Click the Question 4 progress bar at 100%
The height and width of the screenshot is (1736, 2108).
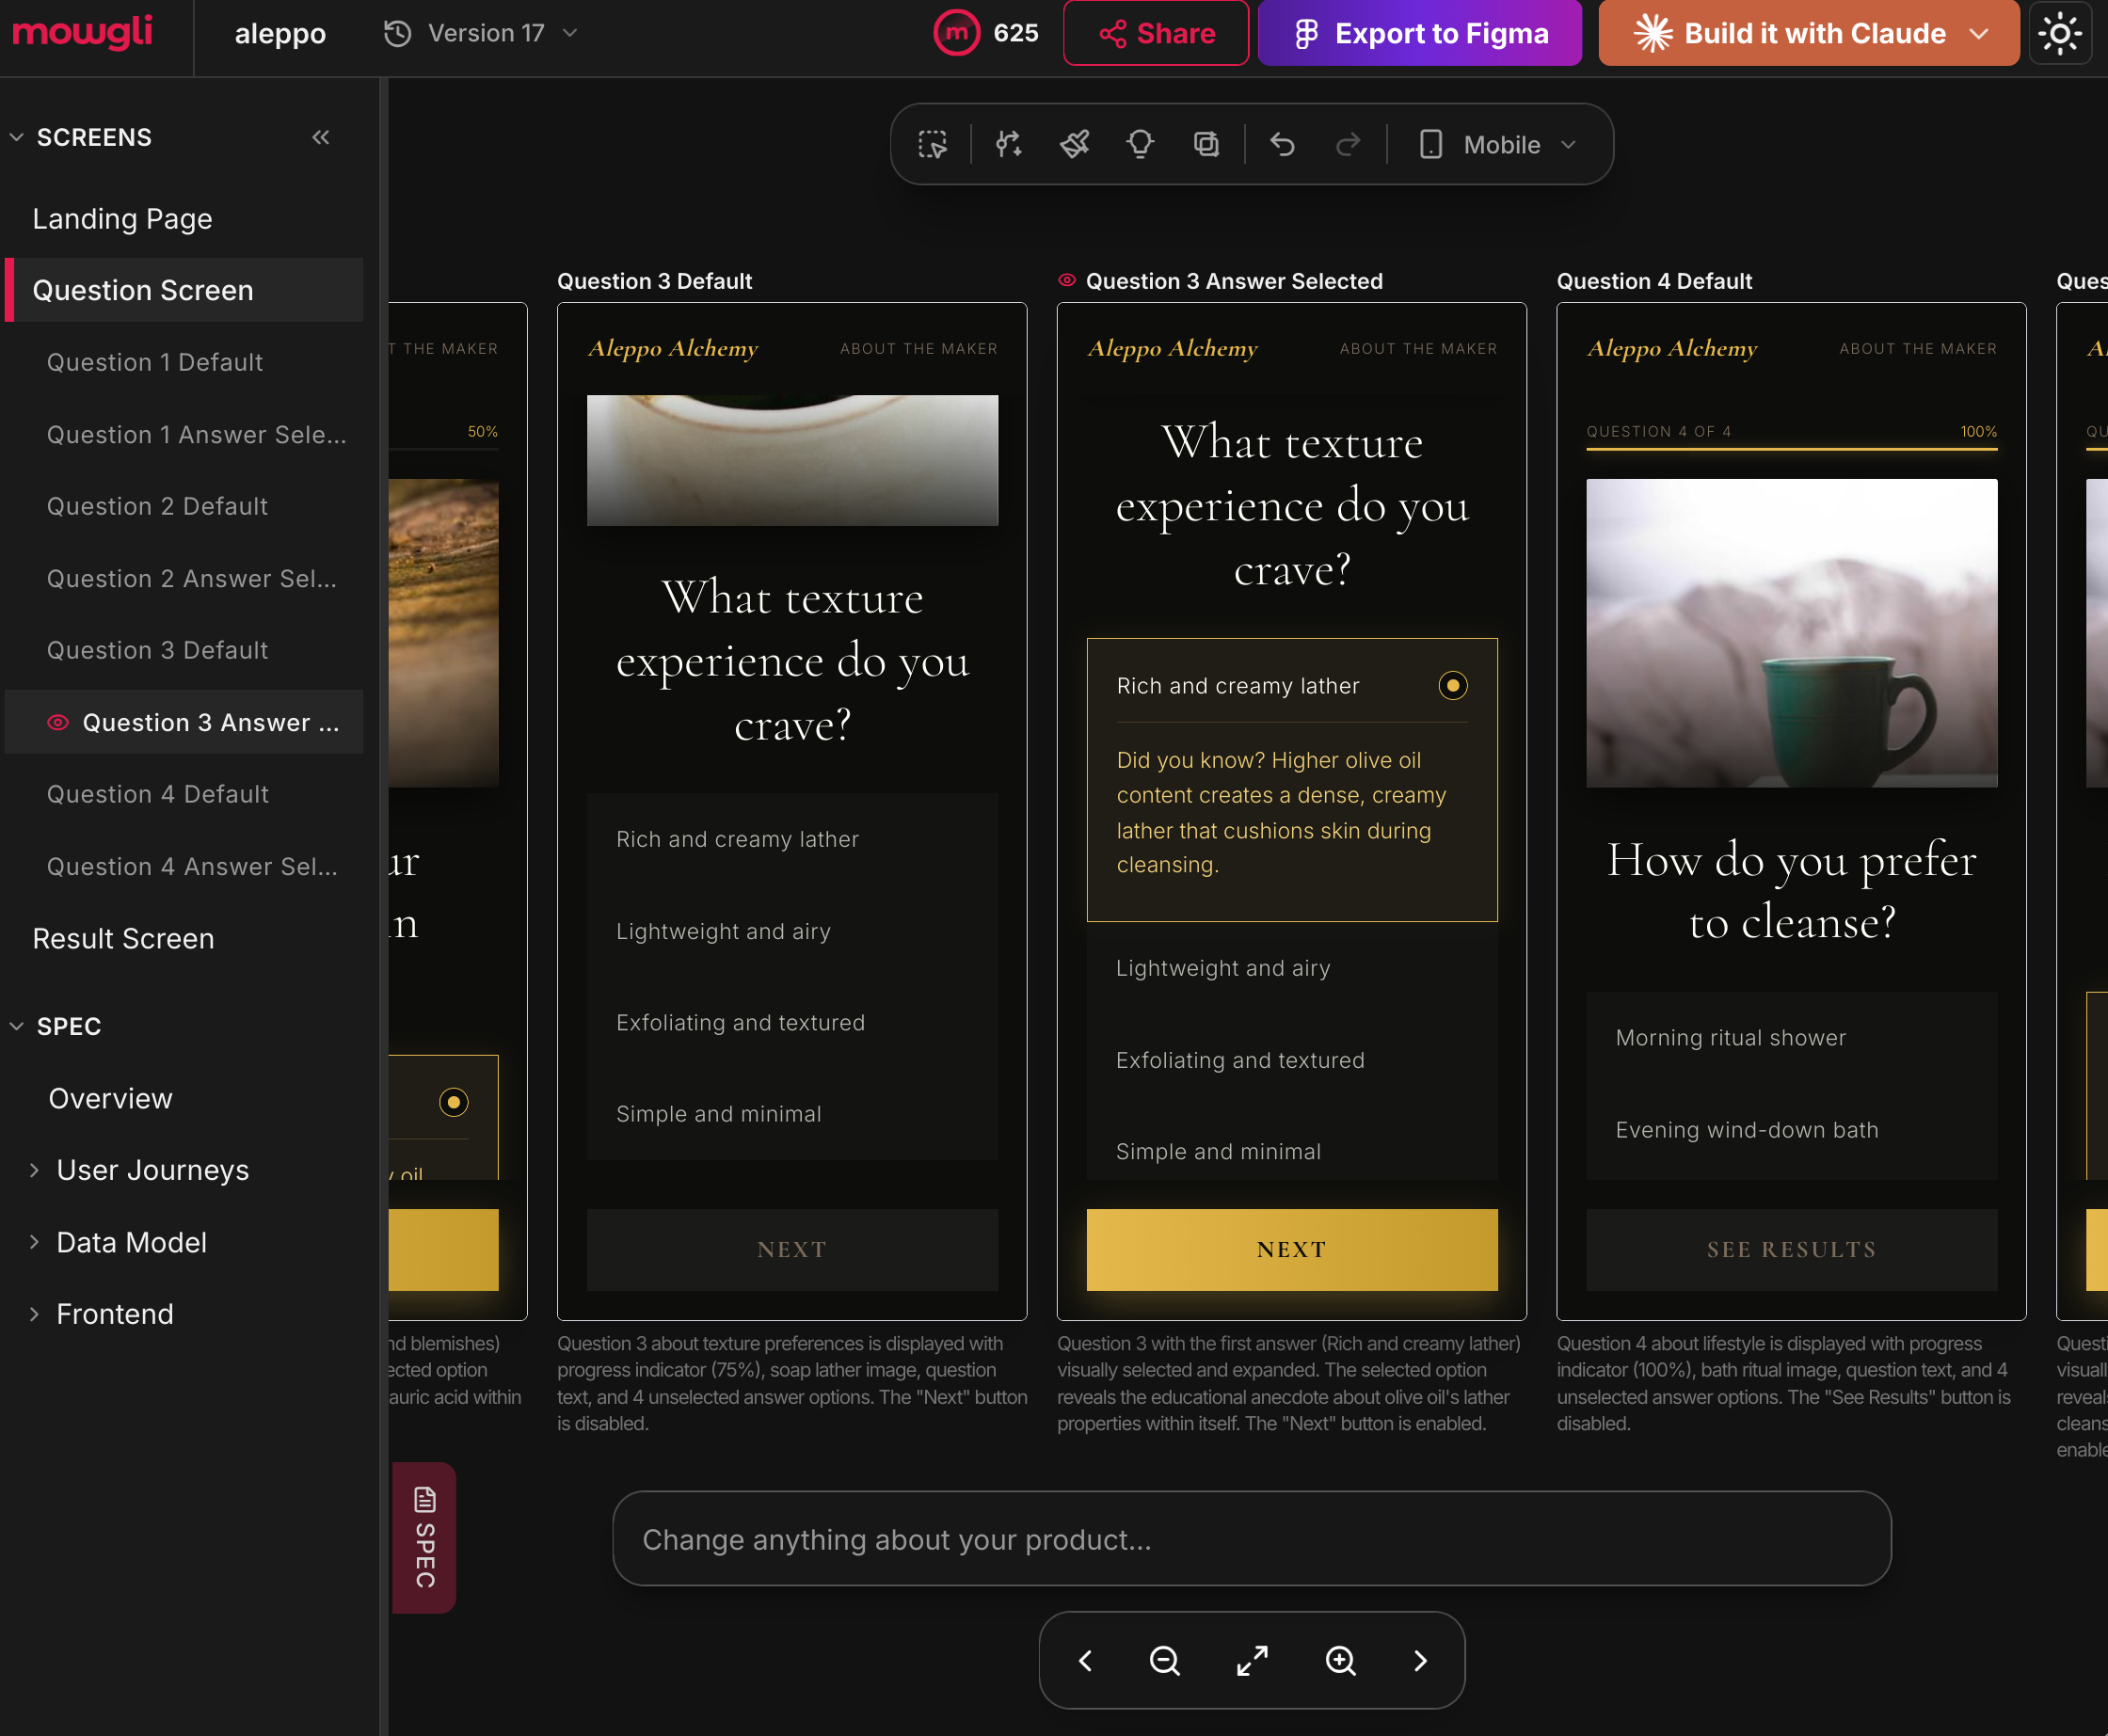click(x=1791, y=449)
